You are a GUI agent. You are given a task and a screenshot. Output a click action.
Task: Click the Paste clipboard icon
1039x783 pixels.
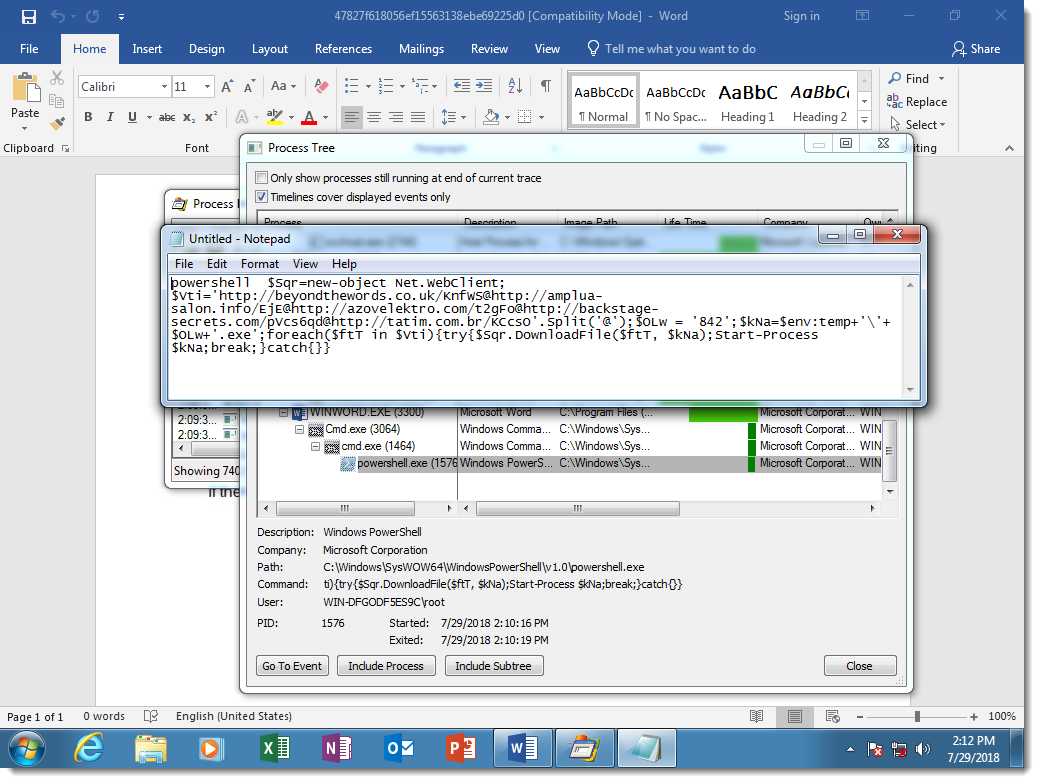coord(25,88)
